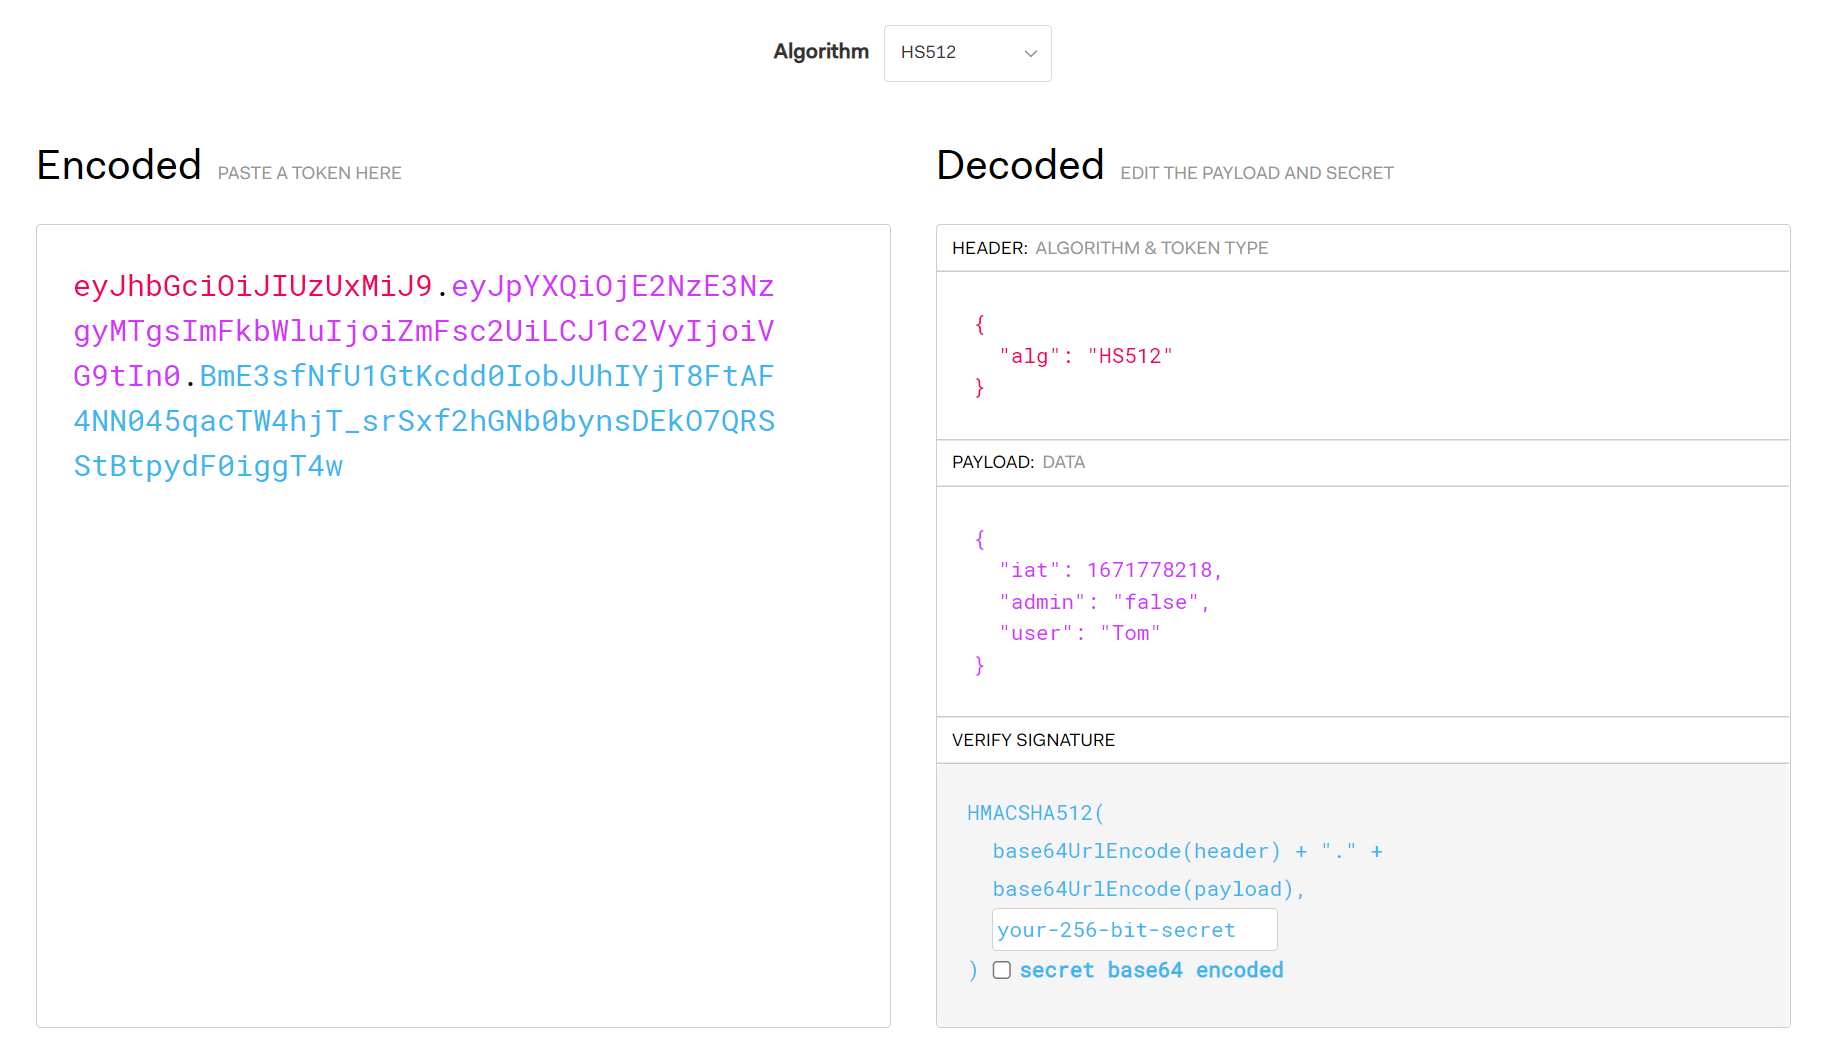
Task: Click the Encoded heading
Action: click(x=119, y=165)
